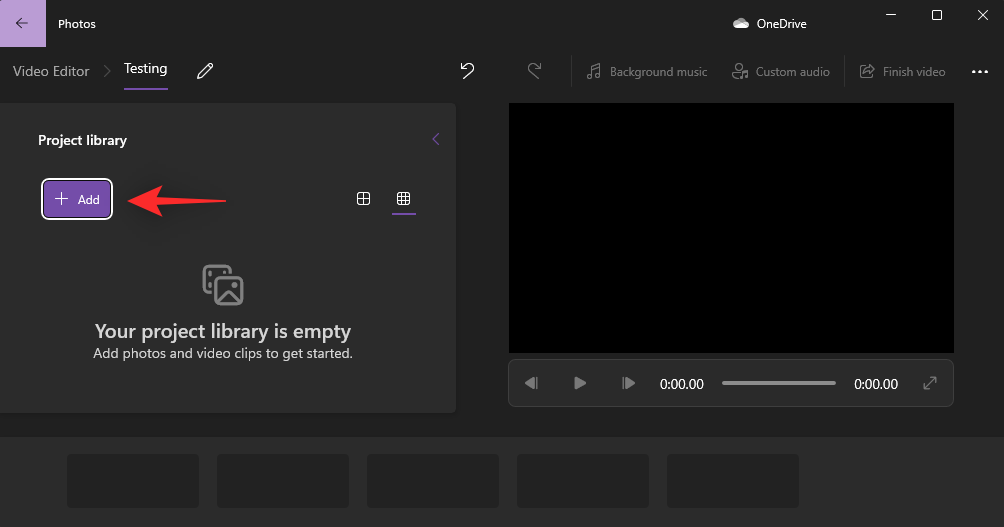Minimize the Photos window
1004x527 pixels.
[891, 15]
